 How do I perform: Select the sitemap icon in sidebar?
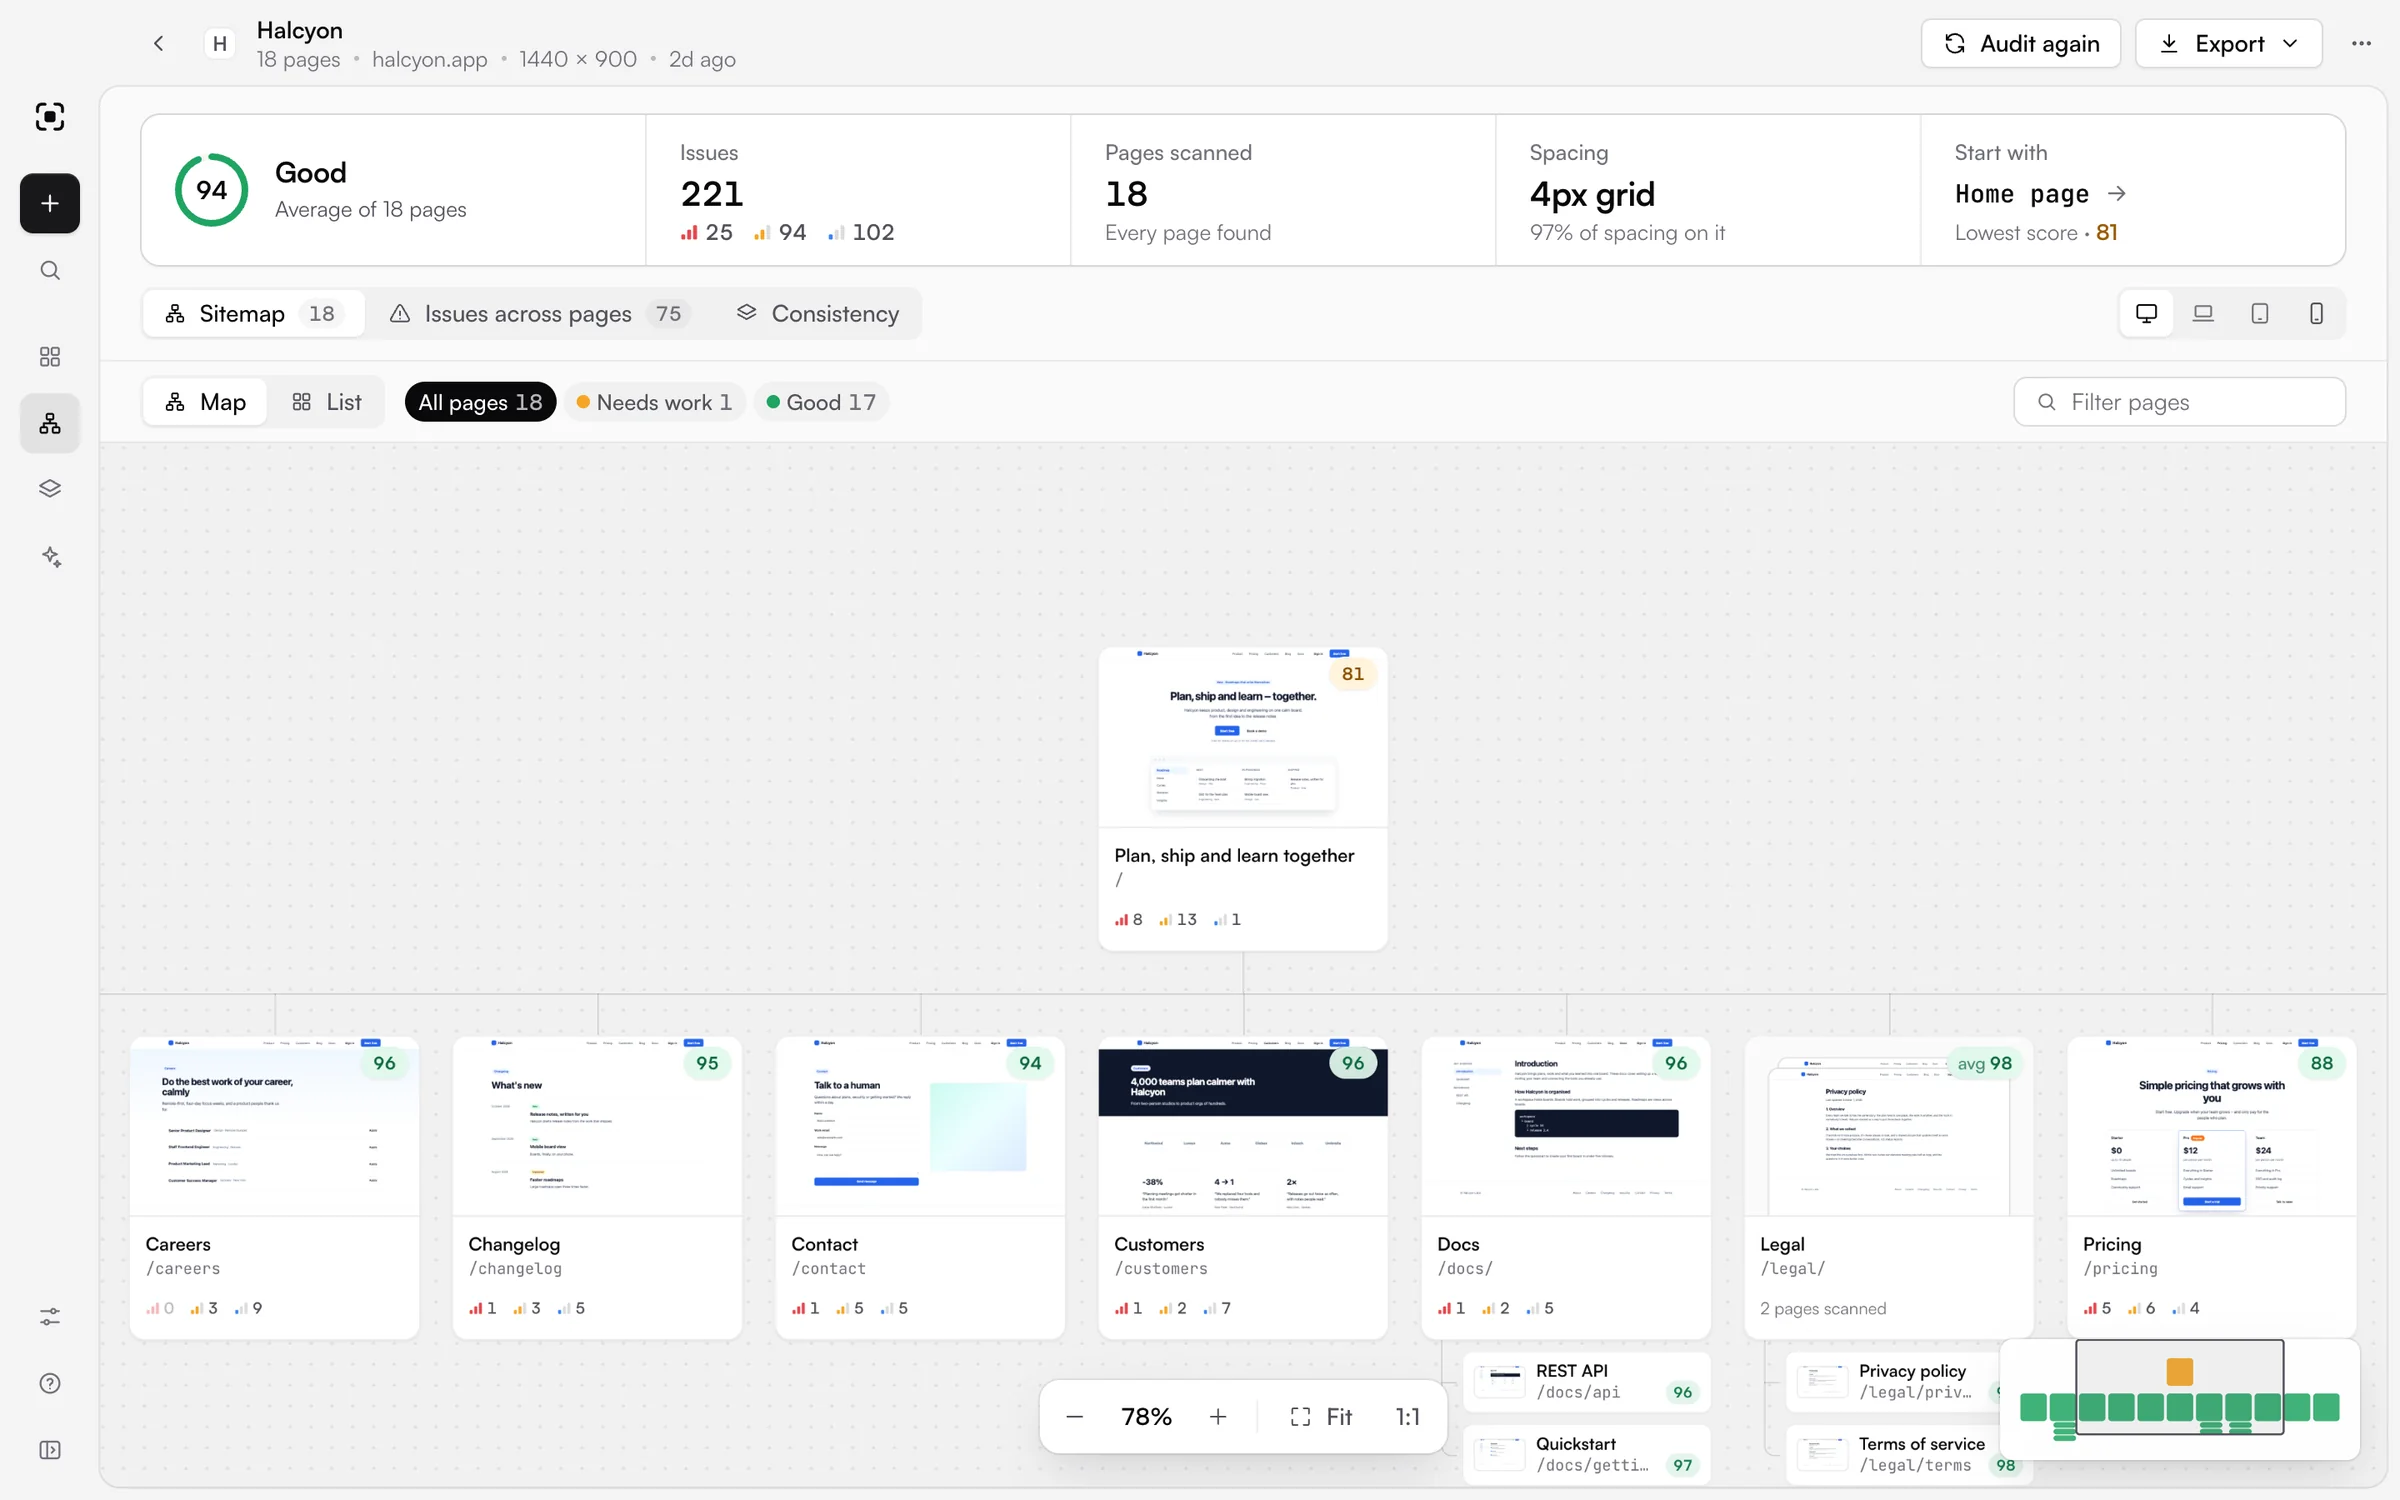(x=50, y=424)
